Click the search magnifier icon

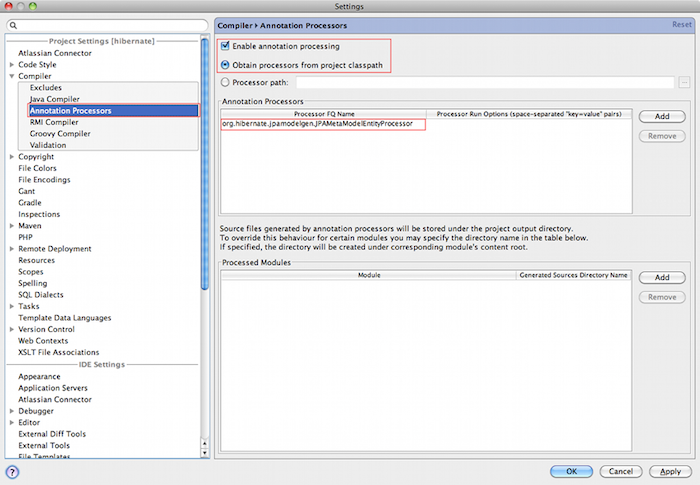pyautogui.click(x=14, y=24)
